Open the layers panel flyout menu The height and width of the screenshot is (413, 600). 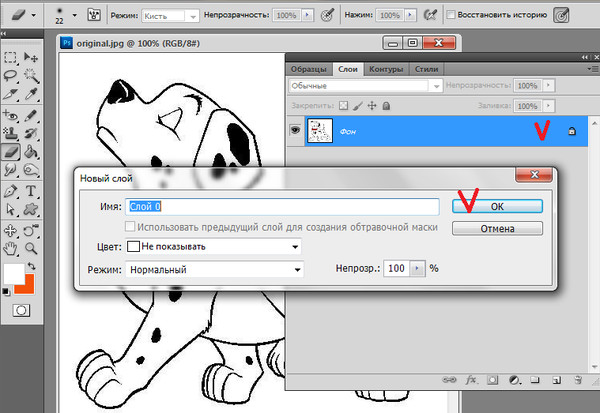(x=593, y=69)
